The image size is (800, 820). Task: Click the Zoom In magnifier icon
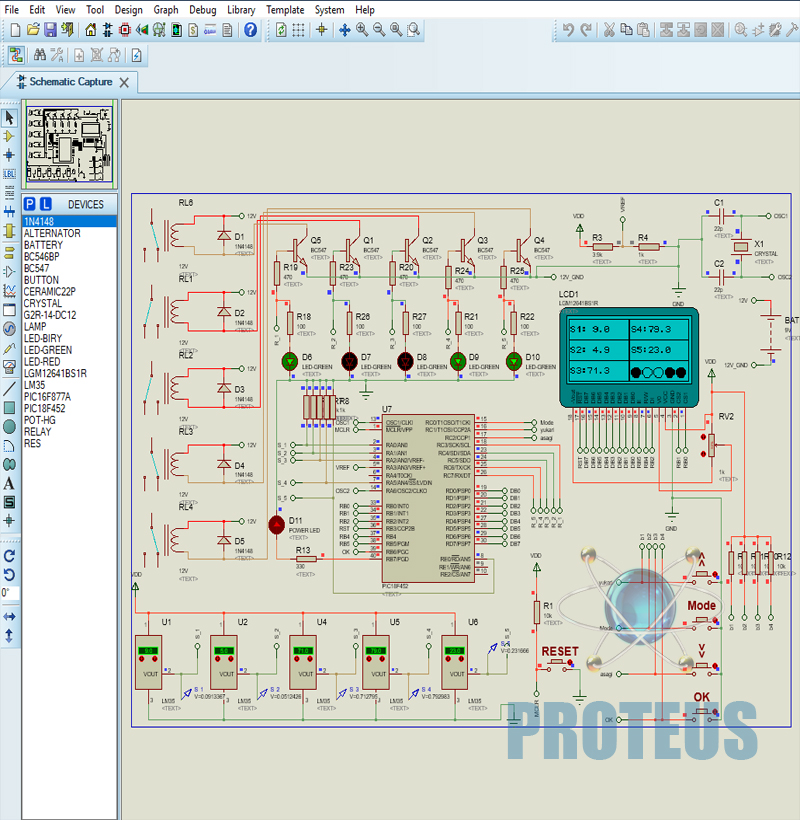(359, 29)
